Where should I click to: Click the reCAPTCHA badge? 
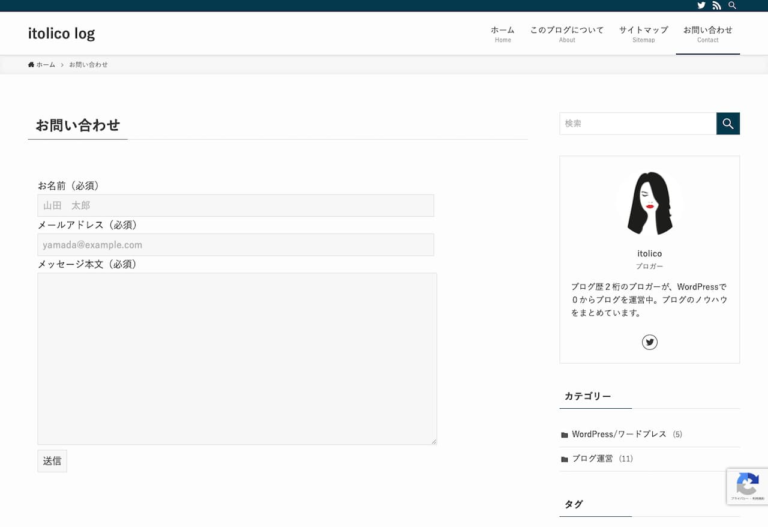746,486
